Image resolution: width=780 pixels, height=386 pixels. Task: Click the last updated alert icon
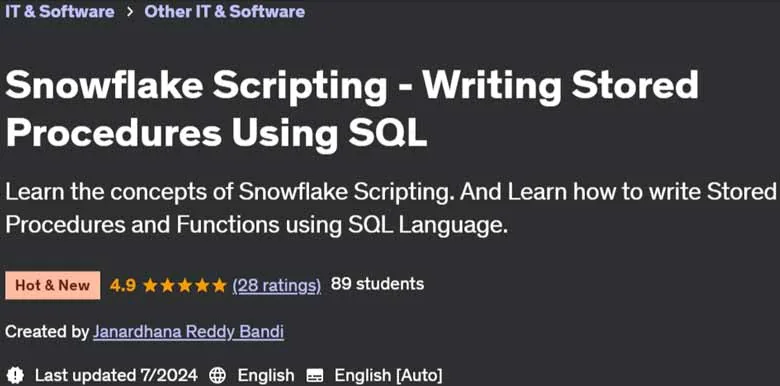(16, 375)
